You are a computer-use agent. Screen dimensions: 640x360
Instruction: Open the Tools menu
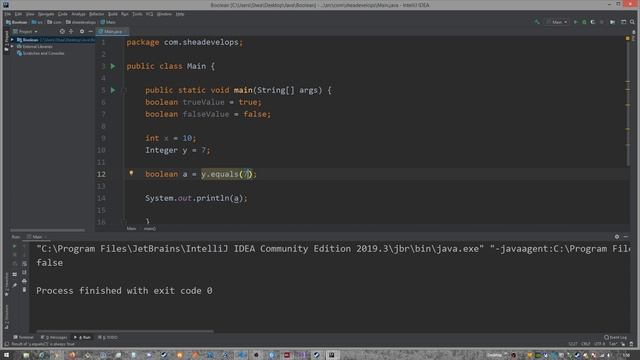(x=137, y=14)
